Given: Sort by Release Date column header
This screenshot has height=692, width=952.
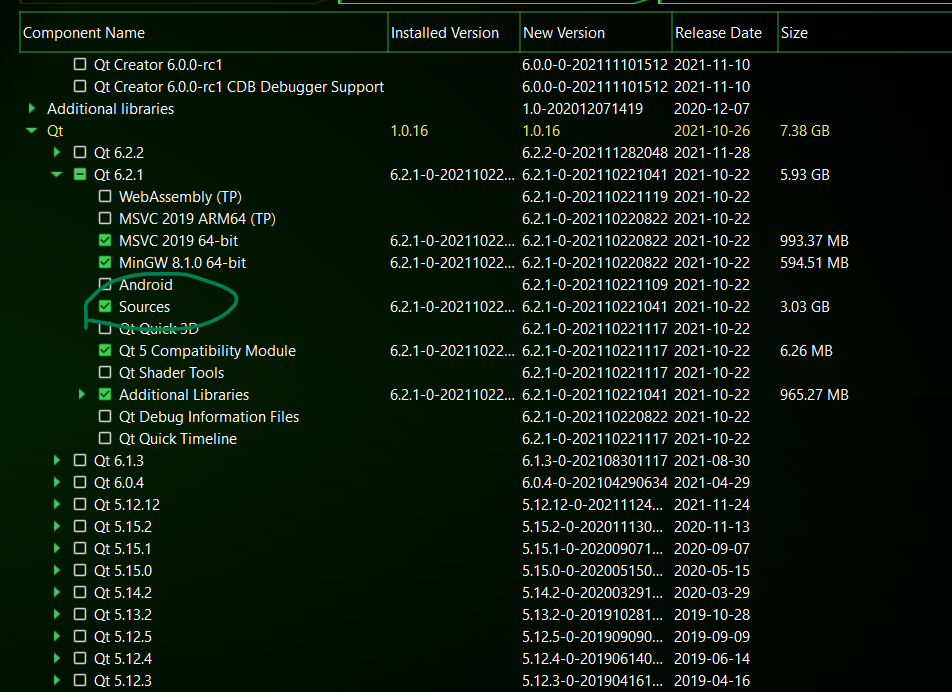Looking at the screenshot, I should click(x=725, y=33).
